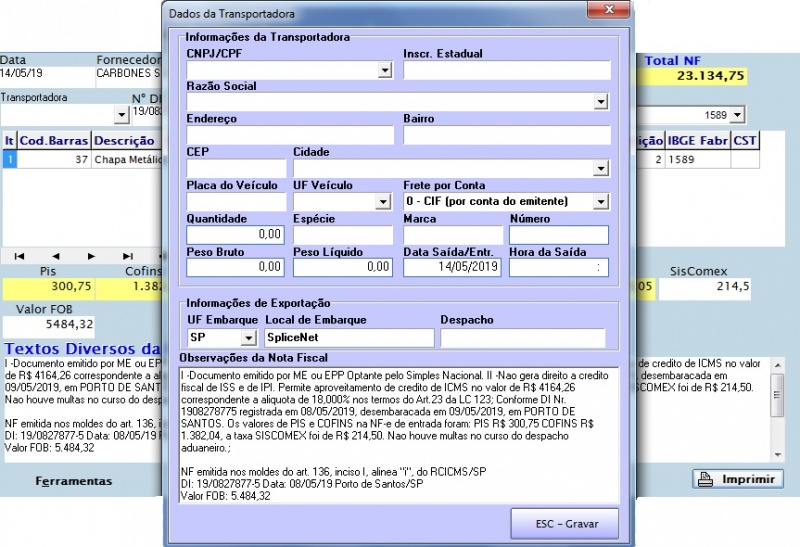Expand the UF Veículo dropdown

click(383, 202)
